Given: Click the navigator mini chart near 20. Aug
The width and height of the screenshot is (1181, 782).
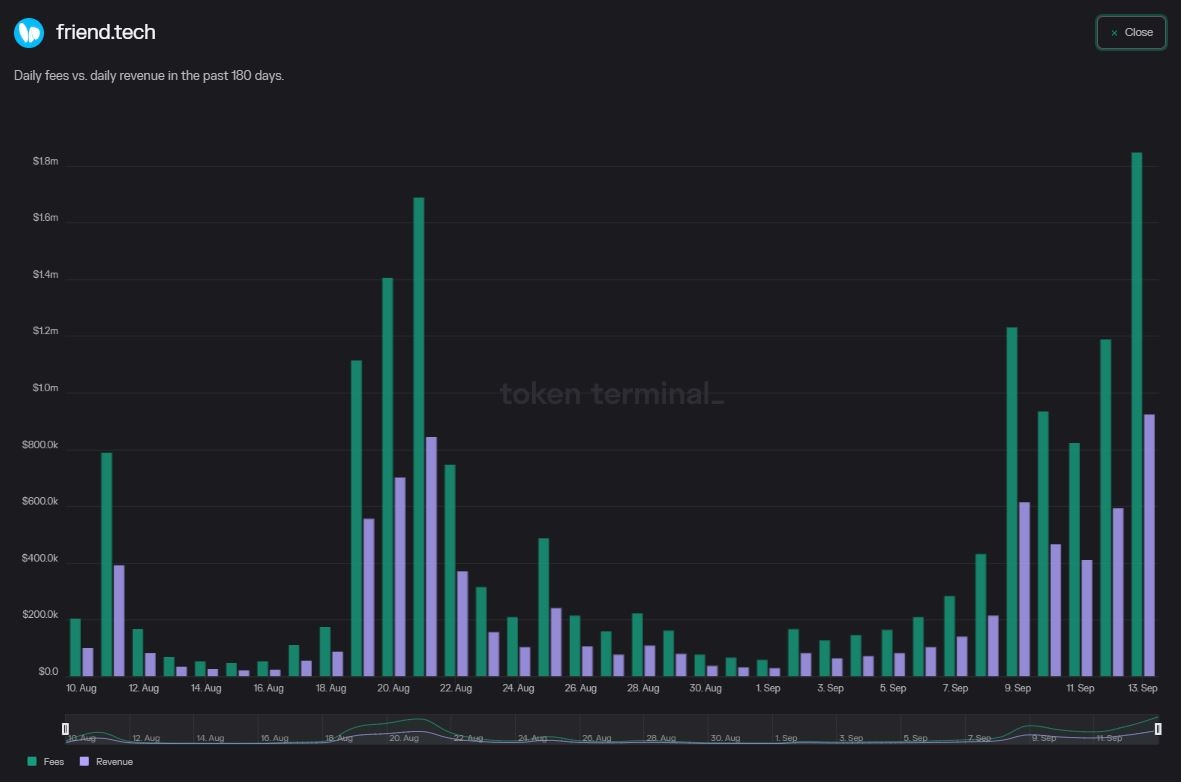Looking at the screenshot, I should point(404,729).
